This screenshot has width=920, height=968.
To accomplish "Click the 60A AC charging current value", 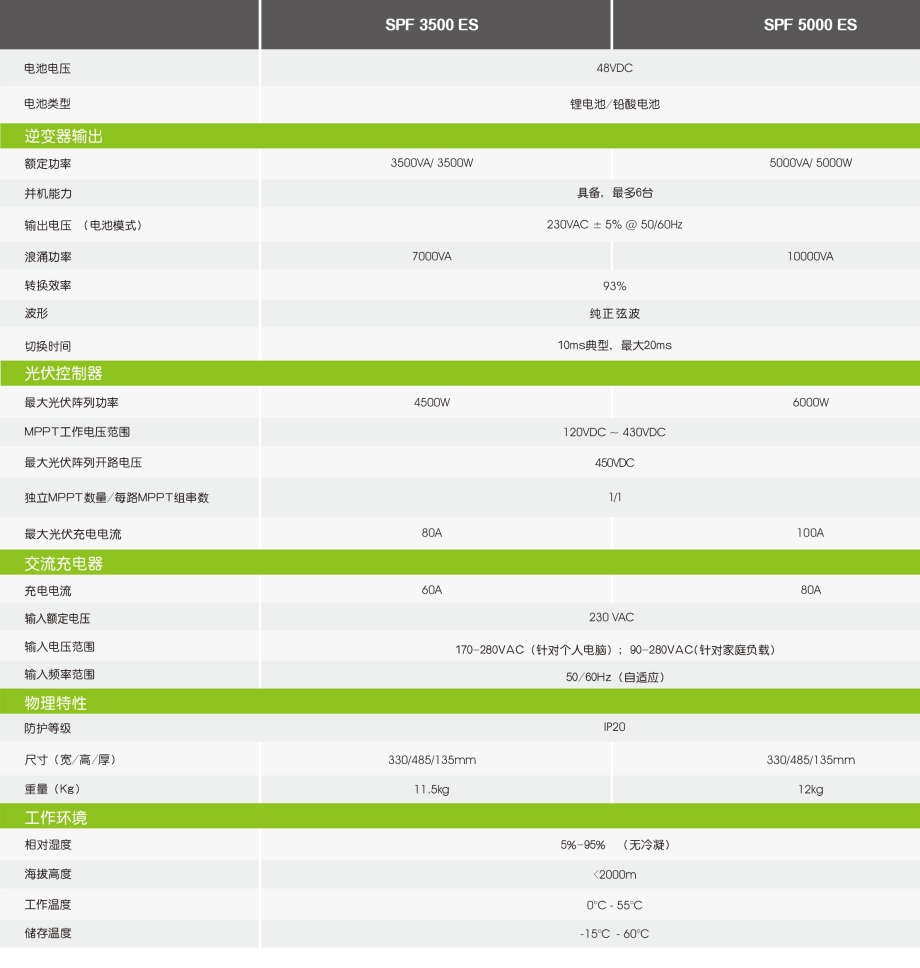I will pos(432,590).
